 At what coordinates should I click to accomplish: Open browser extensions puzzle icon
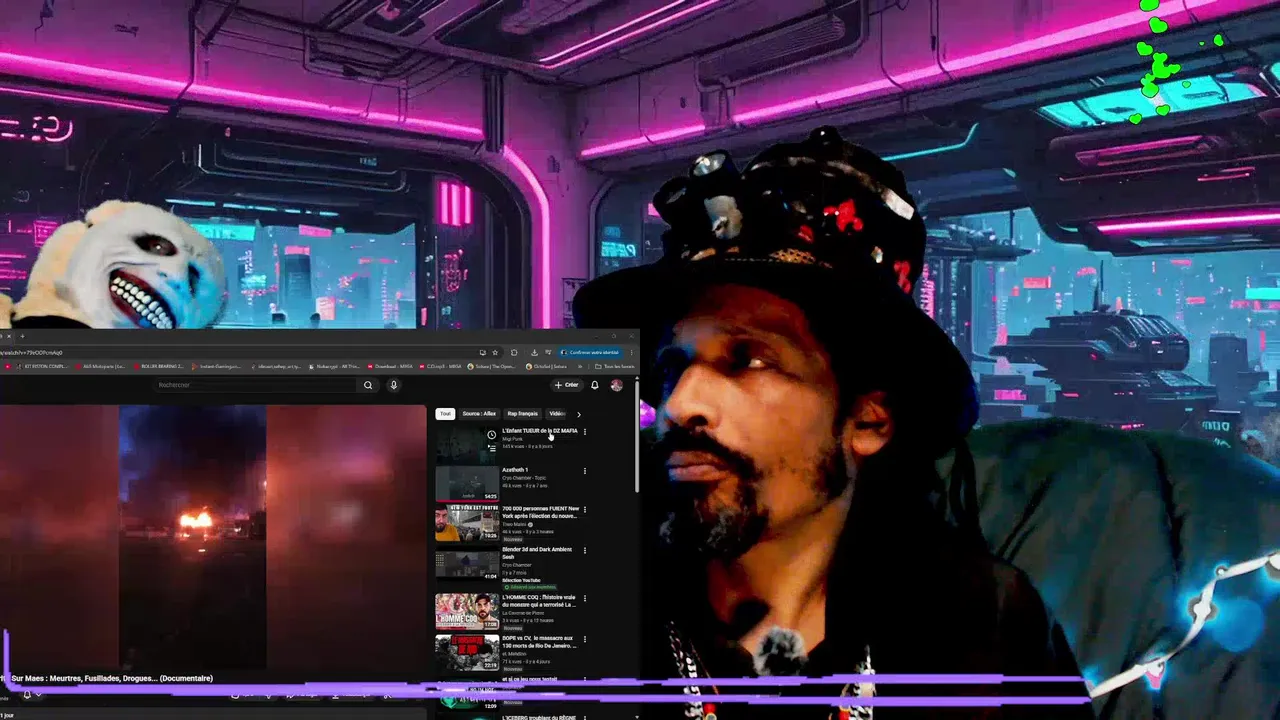tap(514, 352)
